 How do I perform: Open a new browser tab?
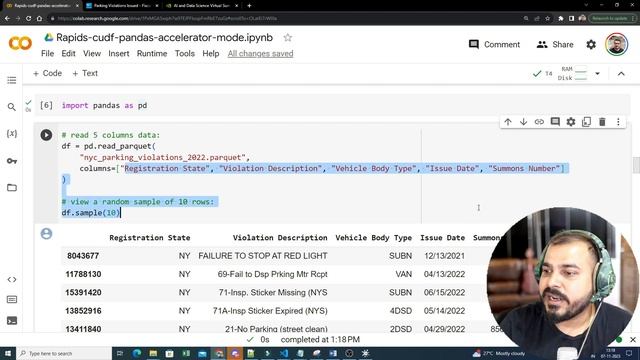point(249,6)
